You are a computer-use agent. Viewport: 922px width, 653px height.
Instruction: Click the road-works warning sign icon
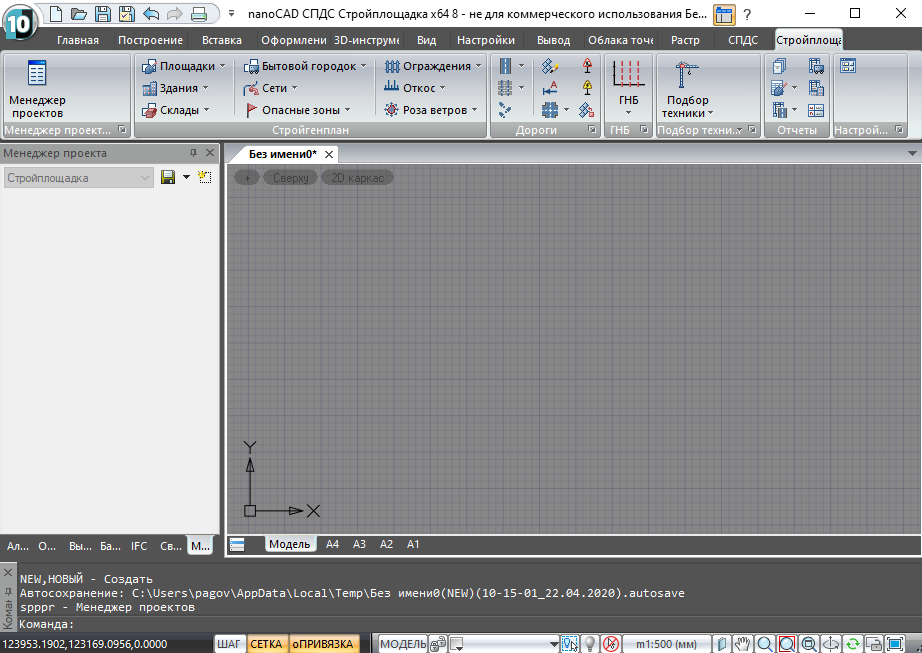point(587,66)
